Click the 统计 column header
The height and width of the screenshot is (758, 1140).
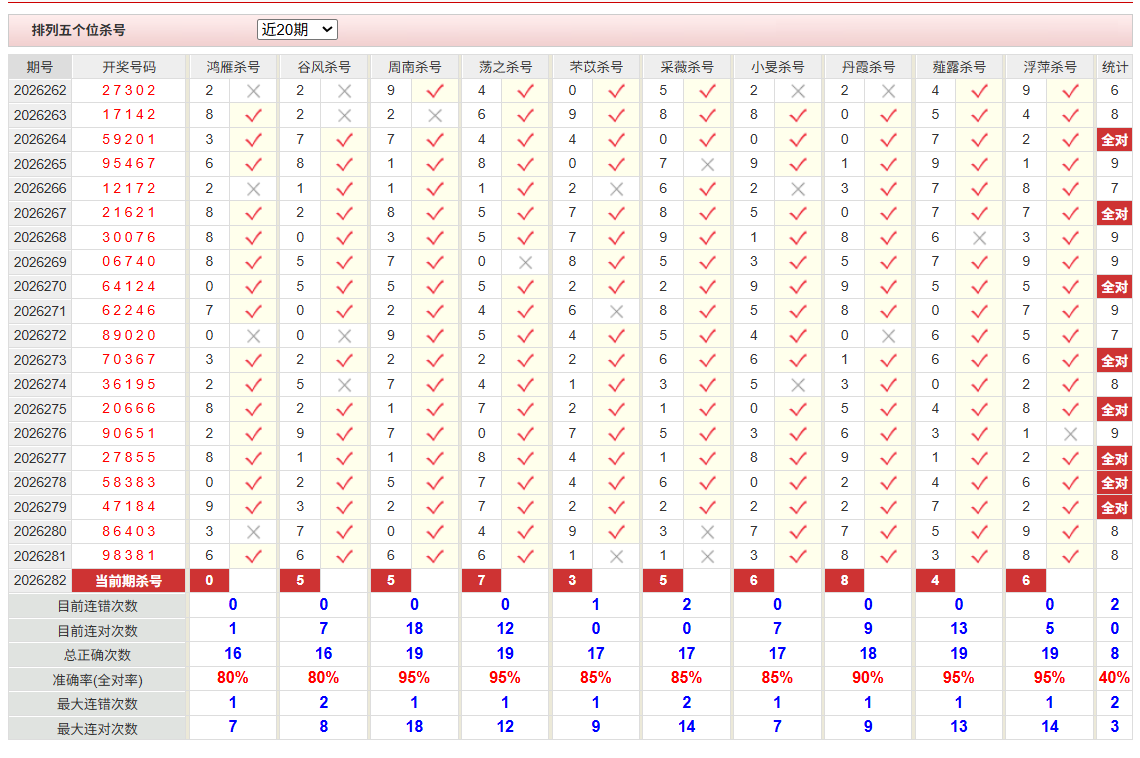[x=1115, y=67]
